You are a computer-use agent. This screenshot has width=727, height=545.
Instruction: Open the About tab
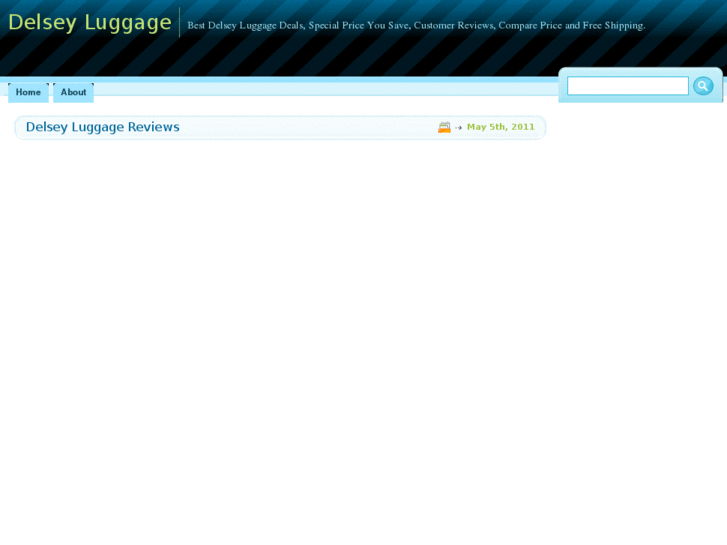73,92
